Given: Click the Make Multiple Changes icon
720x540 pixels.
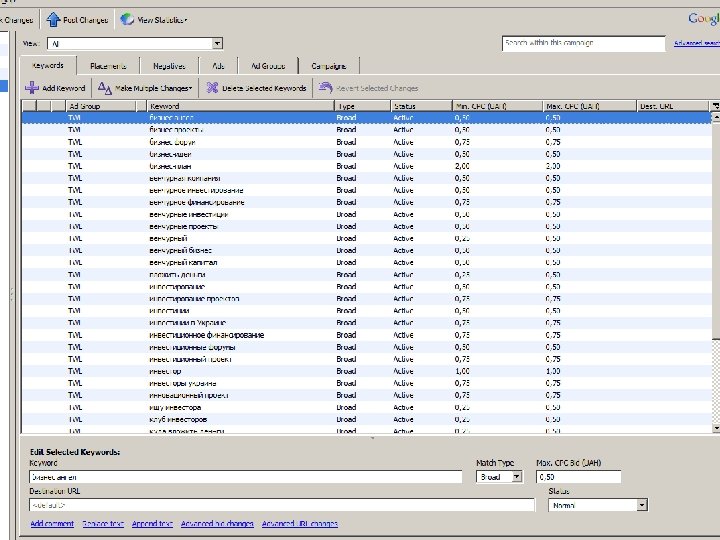Looking at the screenshot, I should coord(104,88).
